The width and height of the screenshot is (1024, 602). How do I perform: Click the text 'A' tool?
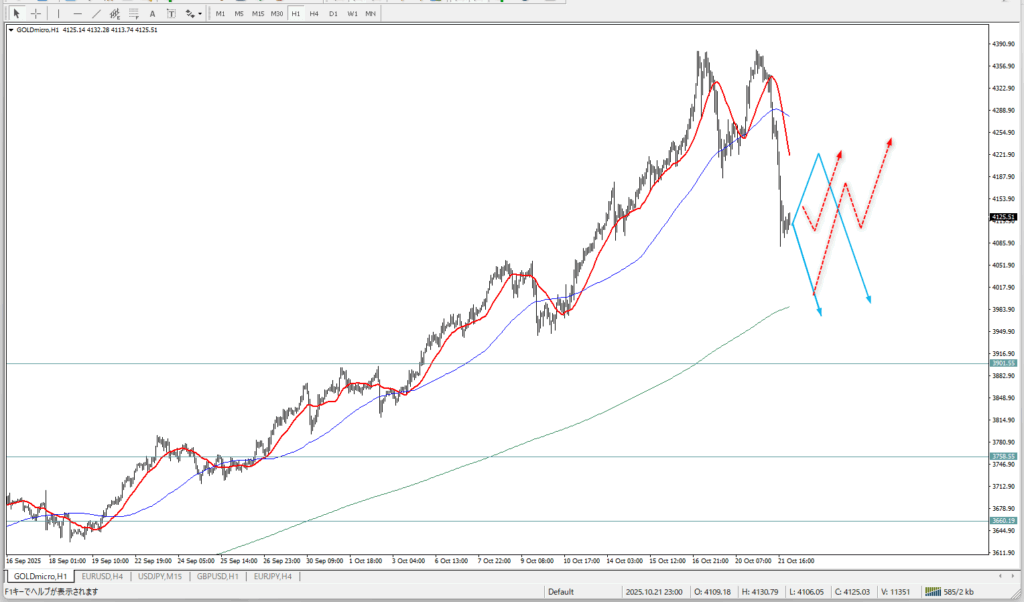click(154, 14)
